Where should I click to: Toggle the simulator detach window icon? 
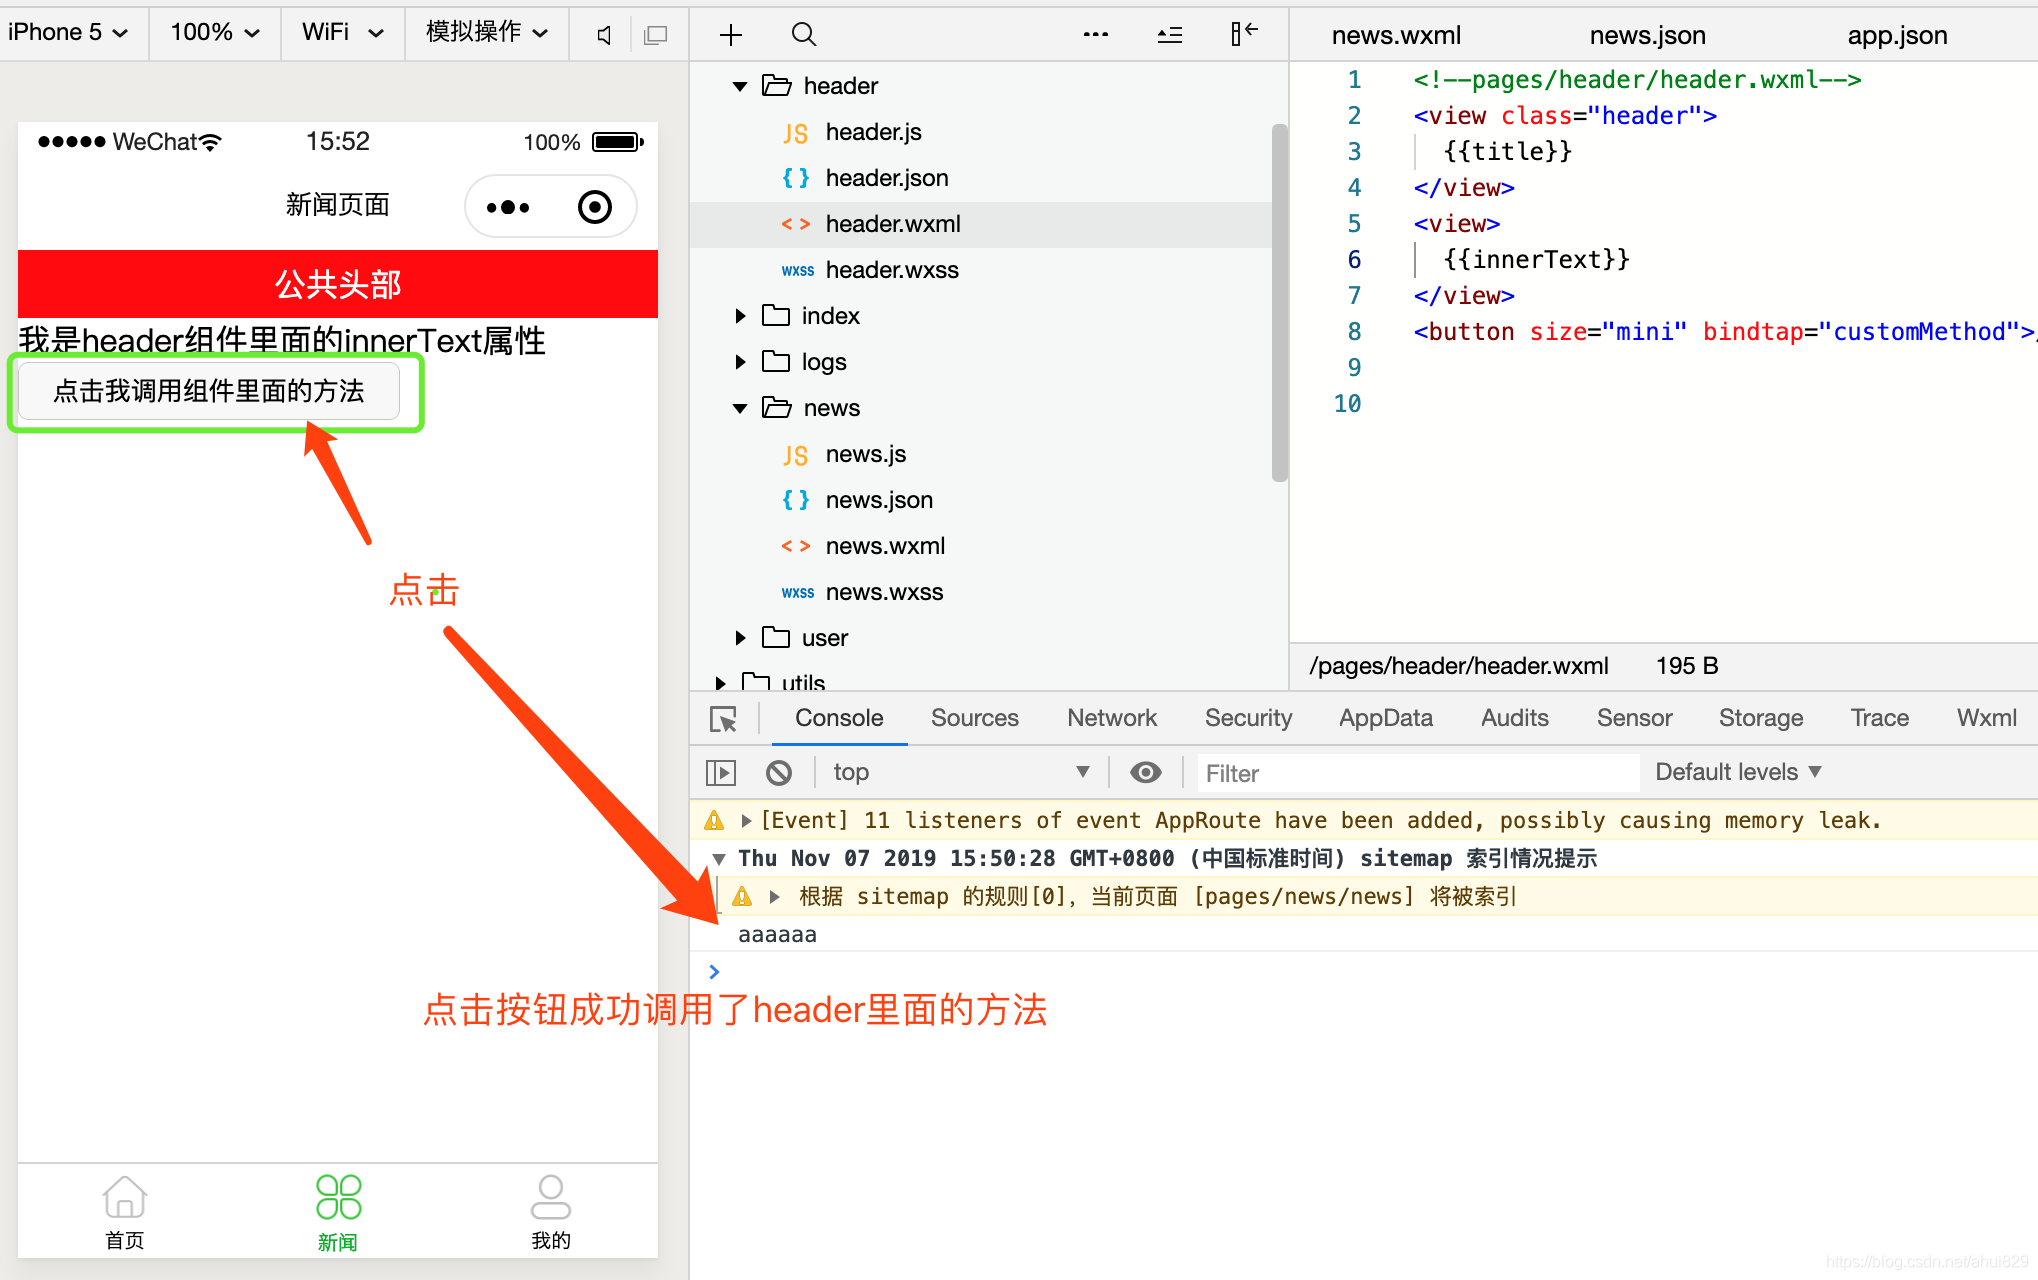coord(655,33)
